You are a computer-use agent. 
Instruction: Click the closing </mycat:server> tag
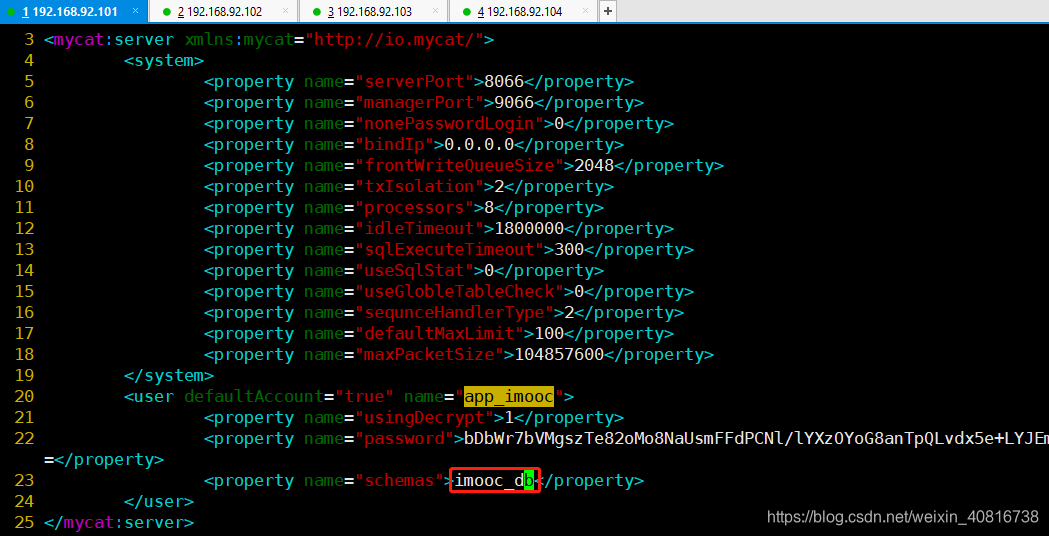click(x=118, y=523)
